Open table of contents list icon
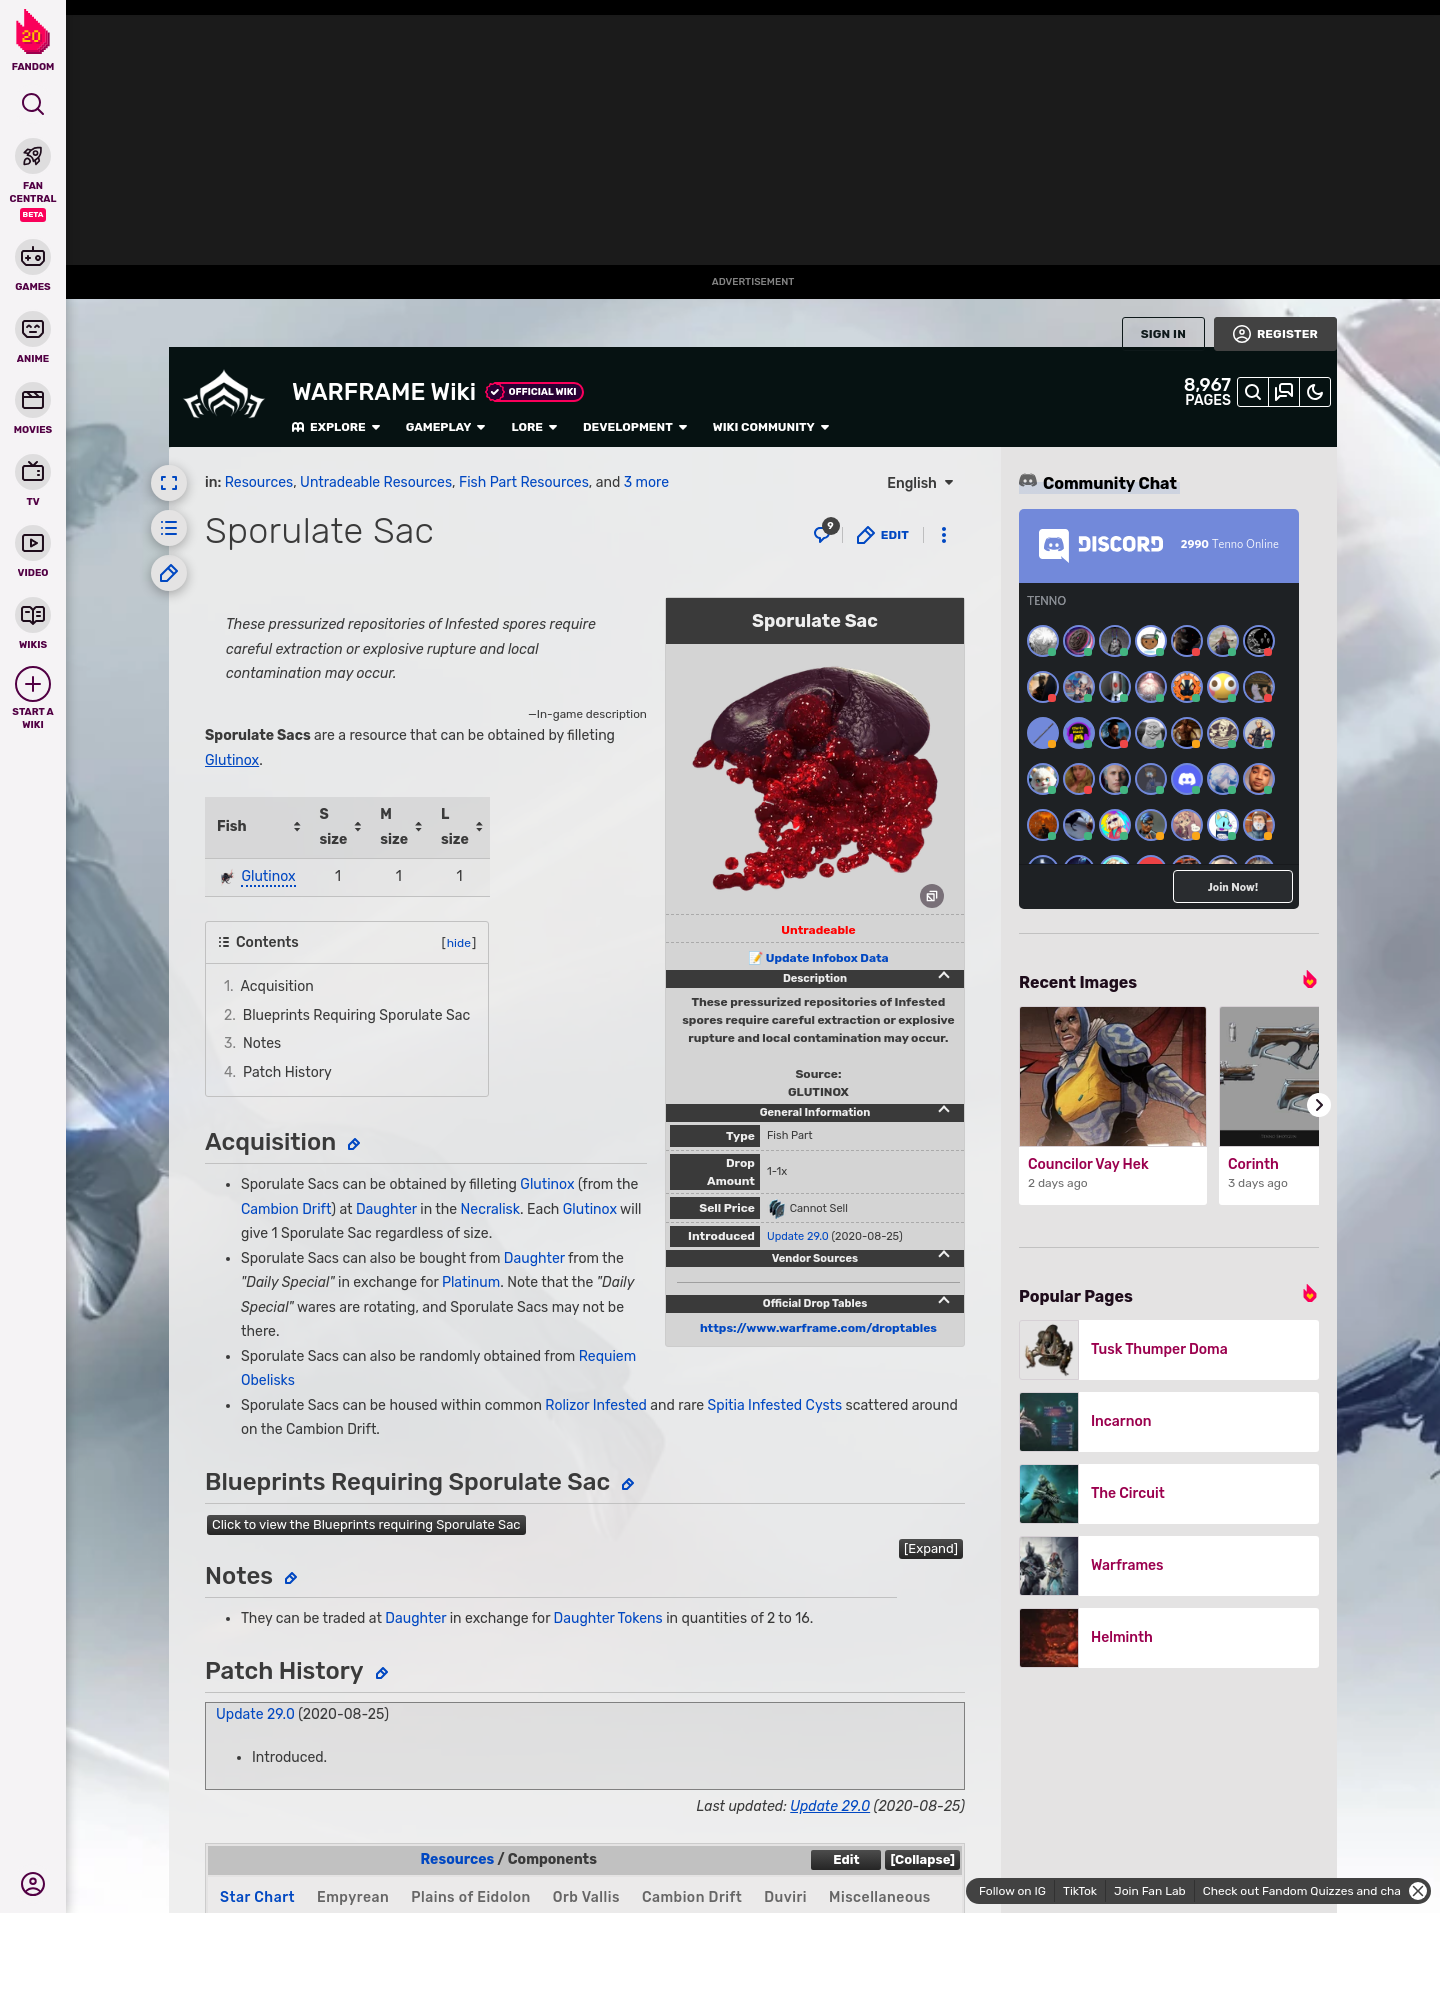 click(169, 528)
